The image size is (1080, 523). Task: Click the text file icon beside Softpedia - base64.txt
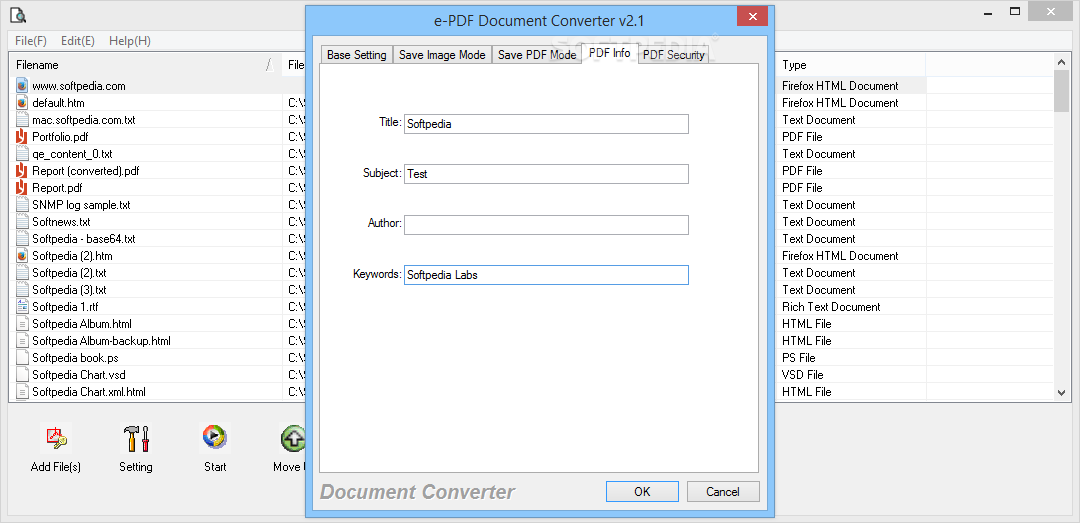pyautogui.click(x=22, y=239)
